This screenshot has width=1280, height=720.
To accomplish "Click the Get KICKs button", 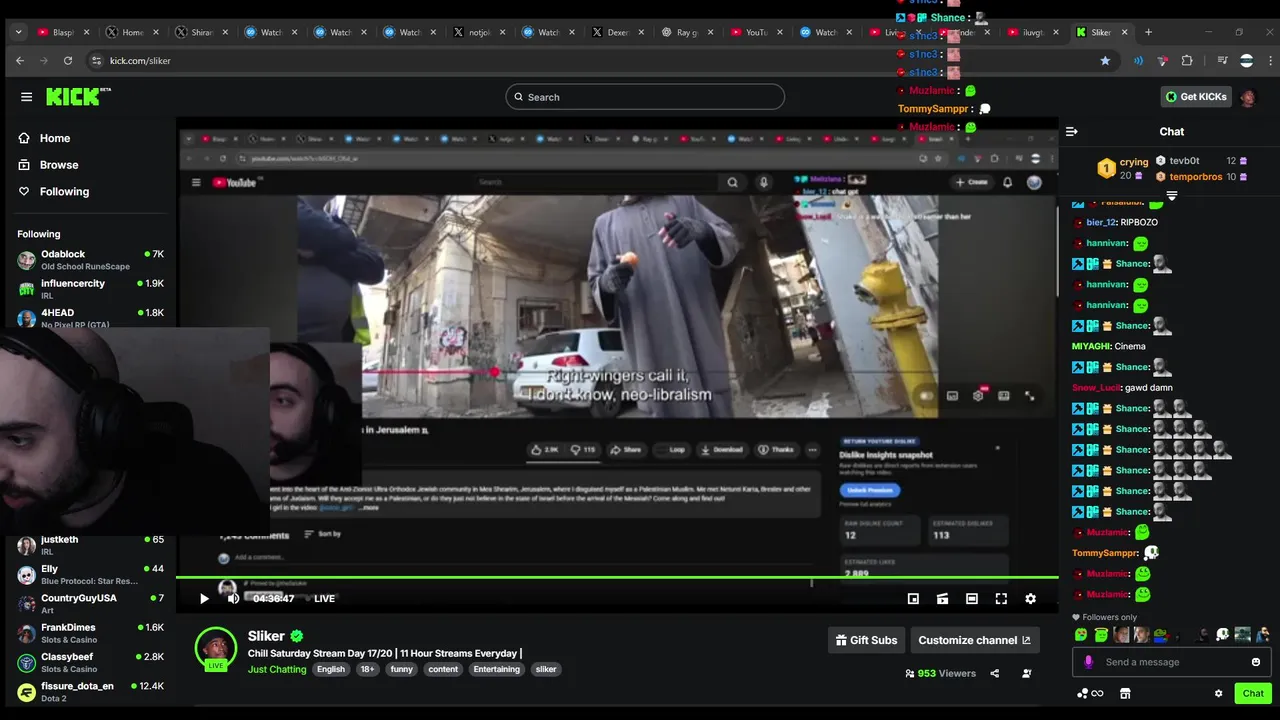I will (1196, 97).
